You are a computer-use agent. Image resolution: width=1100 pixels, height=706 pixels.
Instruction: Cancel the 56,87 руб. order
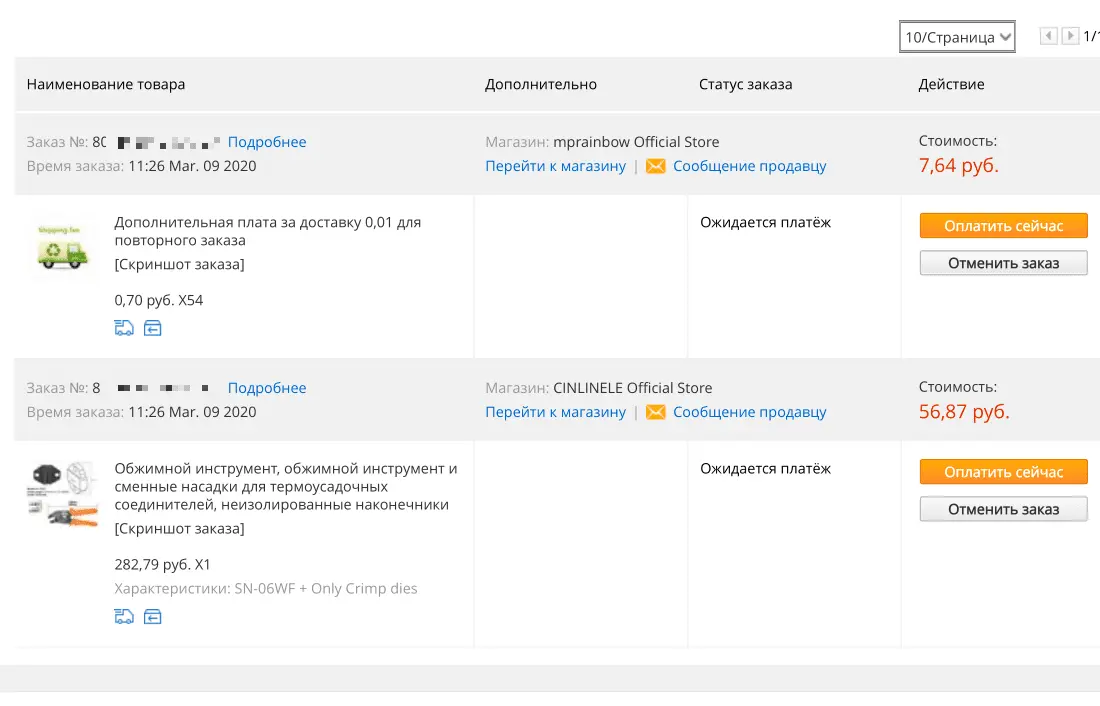point(1003,509)
